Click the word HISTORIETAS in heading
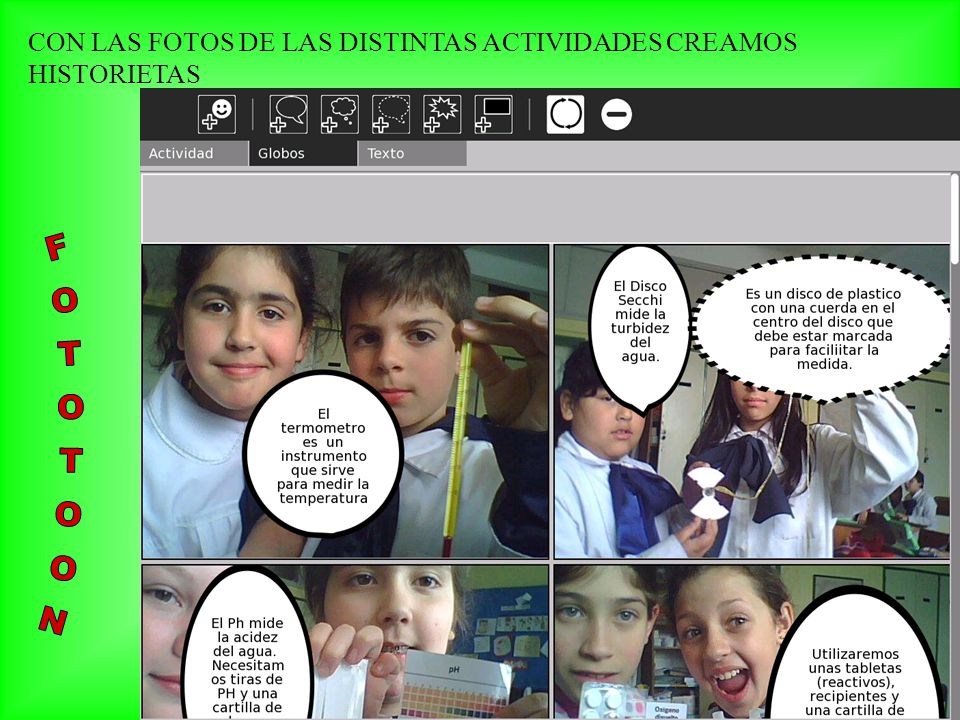The image size is (960, 720). (x=114, y=74)
